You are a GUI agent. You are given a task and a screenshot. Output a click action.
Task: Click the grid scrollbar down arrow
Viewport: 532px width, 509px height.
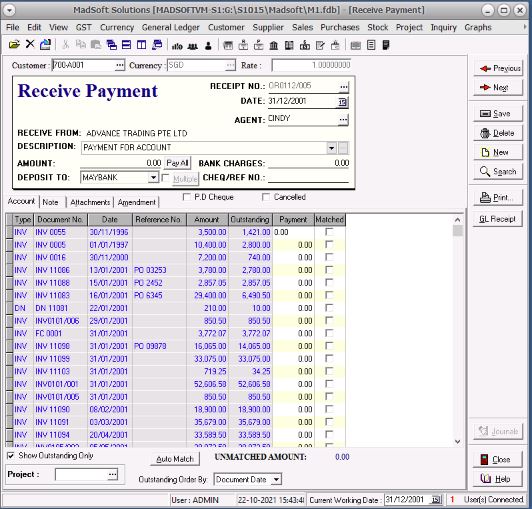[x=457, y=441]
